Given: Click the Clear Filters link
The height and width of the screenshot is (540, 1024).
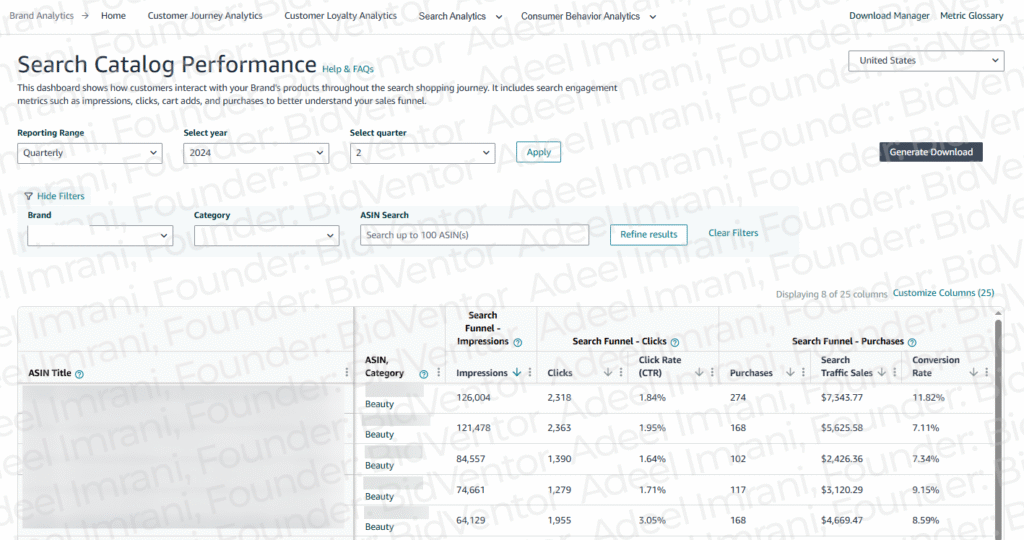Looking at the screenshot, I should (x=733, y=233).
